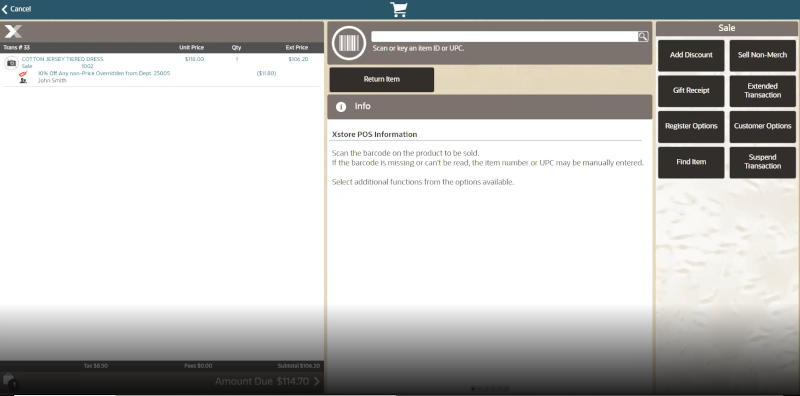Click the Xstore POS Information heading
The image size is (800, 396).
click(x=374, y=135)
